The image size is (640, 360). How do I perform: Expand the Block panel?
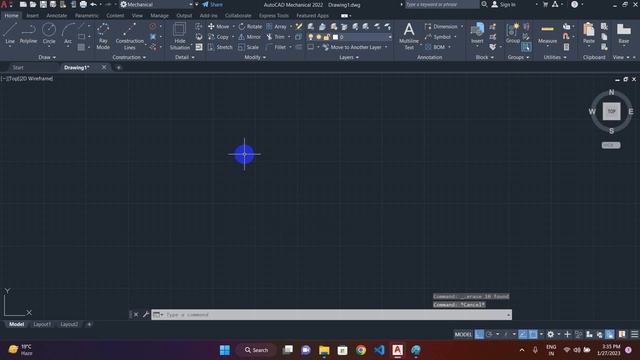coord(484,58)
